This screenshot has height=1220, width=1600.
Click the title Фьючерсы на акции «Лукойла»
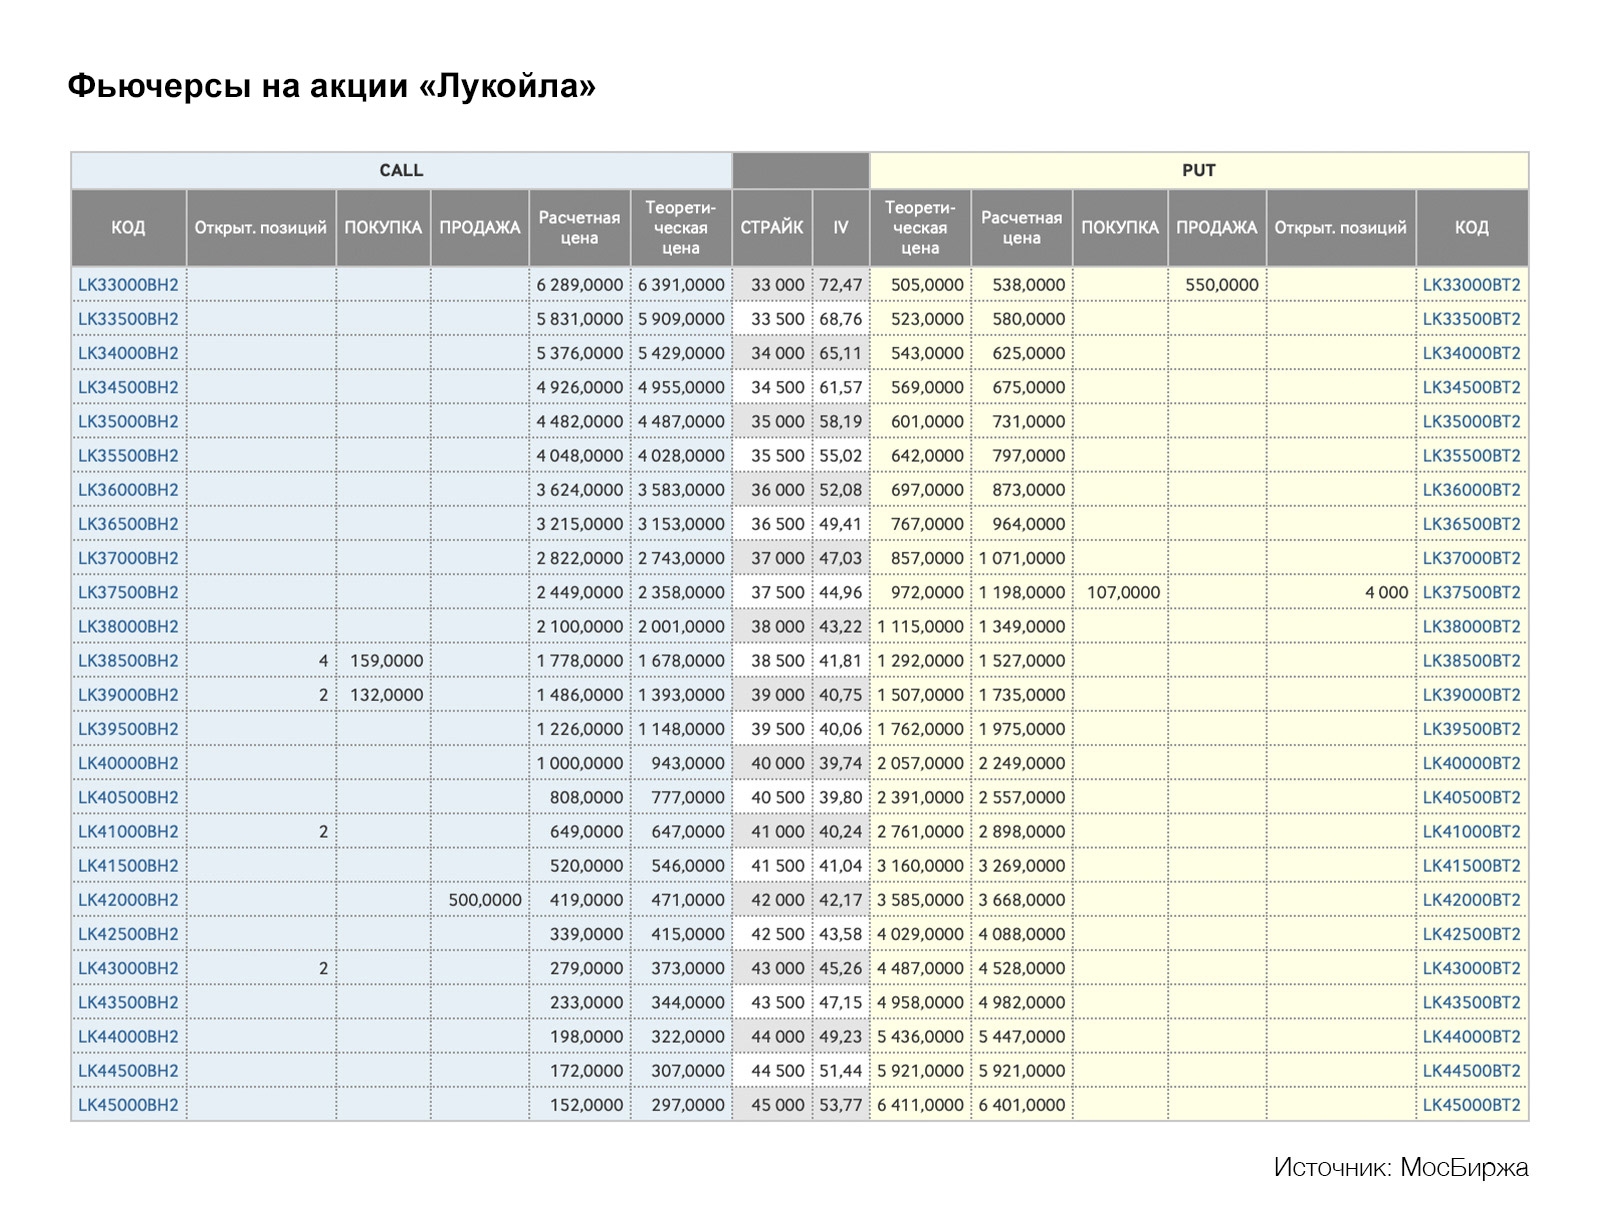coord(331,86)
